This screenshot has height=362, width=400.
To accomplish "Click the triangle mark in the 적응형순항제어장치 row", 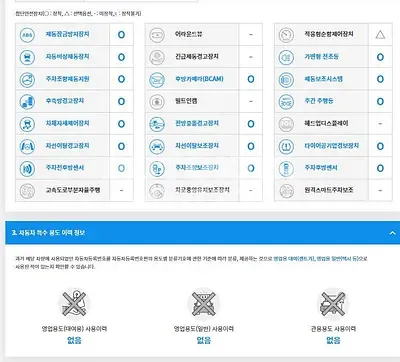I will click(x=380, y=34).
